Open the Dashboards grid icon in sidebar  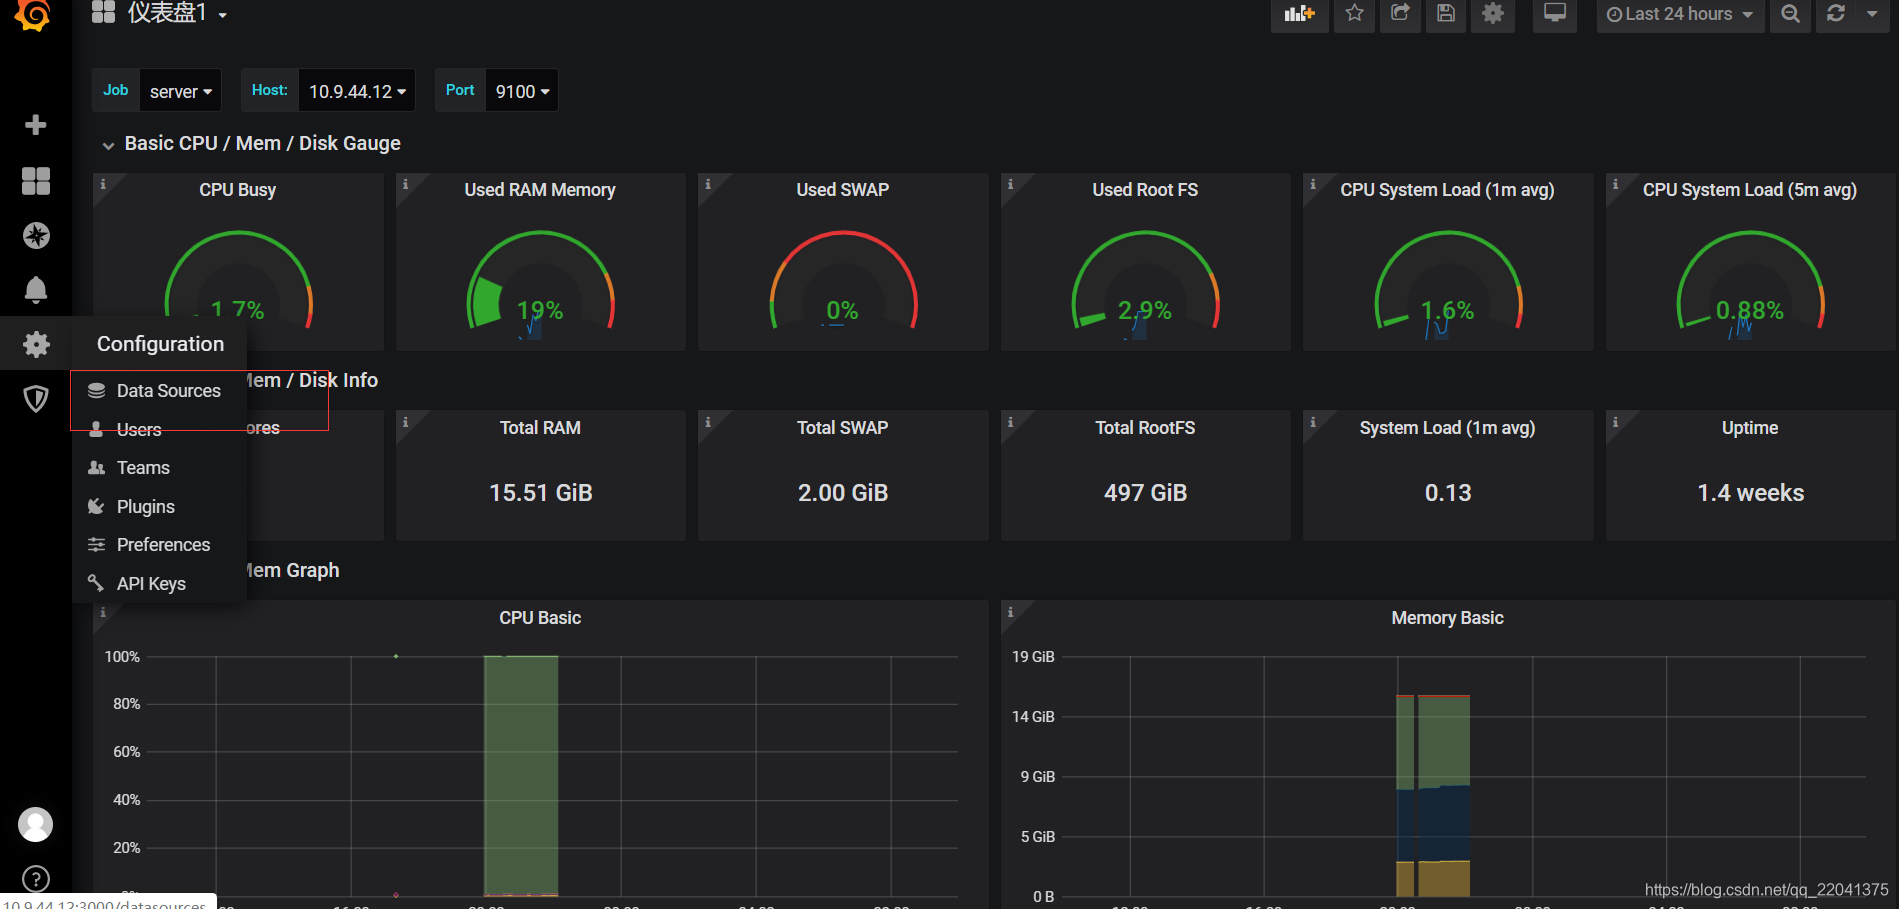pos(36,181)
